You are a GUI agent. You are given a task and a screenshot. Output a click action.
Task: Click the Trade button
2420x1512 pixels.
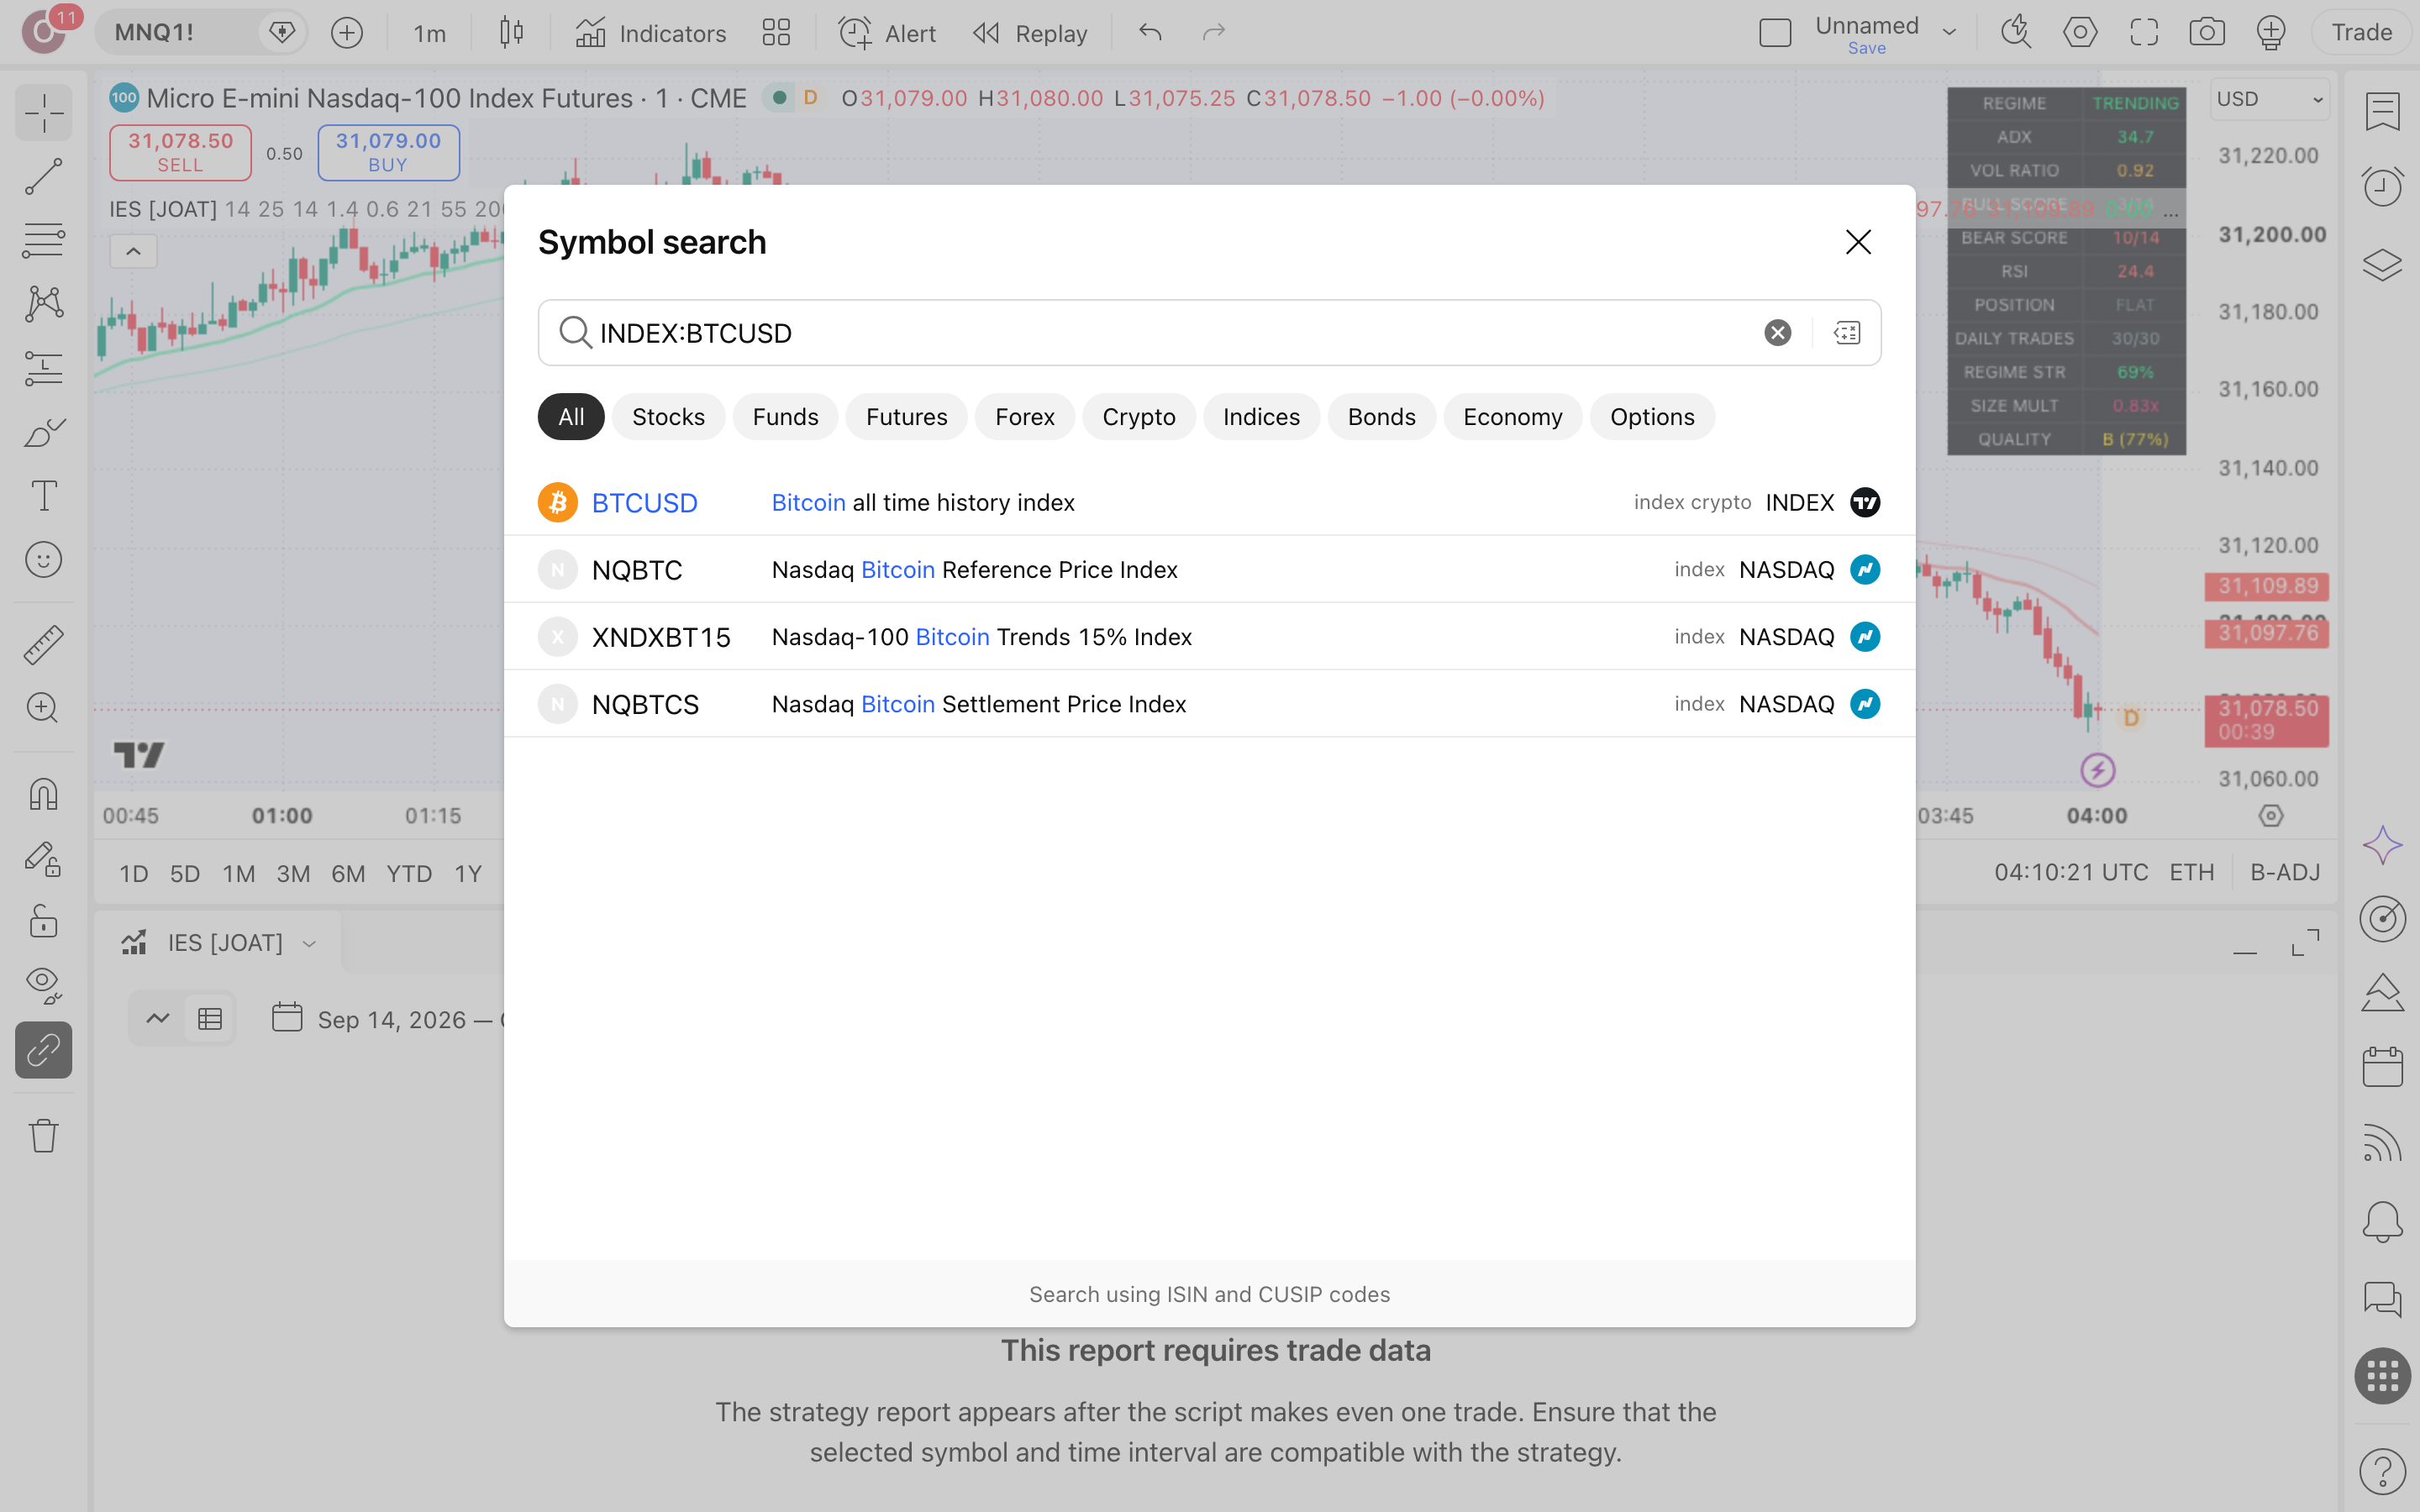pos(2361,33)
